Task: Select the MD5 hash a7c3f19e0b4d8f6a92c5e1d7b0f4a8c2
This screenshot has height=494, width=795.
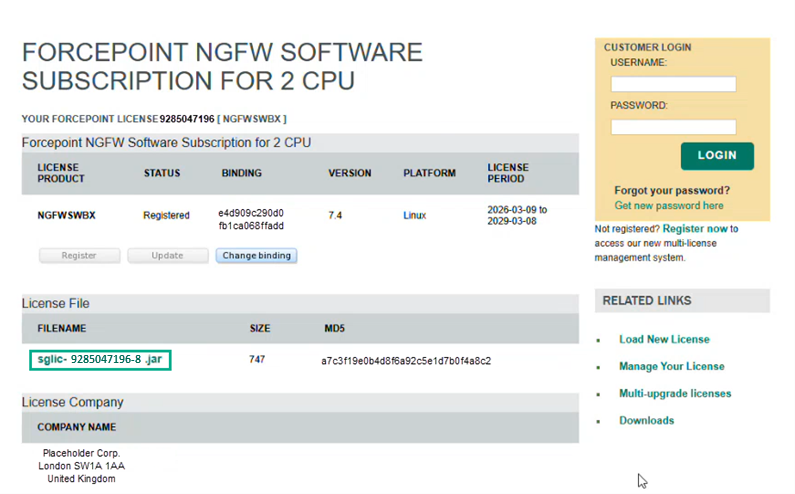Action: [x=406, y=361]
